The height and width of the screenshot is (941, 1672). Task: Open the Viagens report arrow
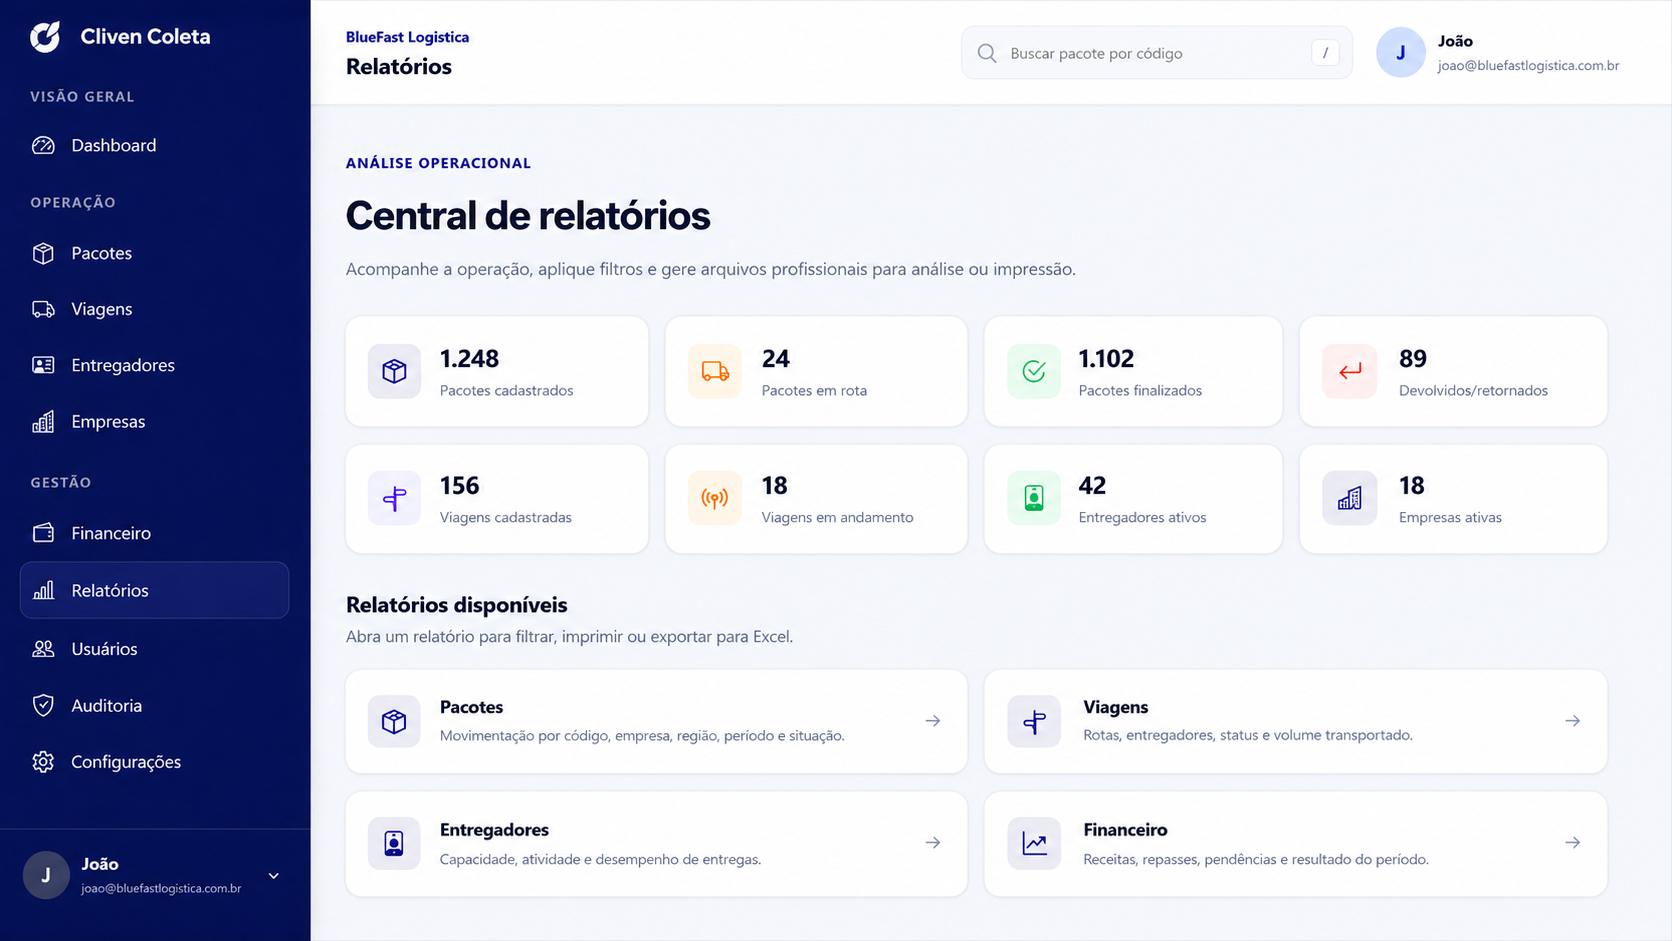click(x=1572, y=720)
